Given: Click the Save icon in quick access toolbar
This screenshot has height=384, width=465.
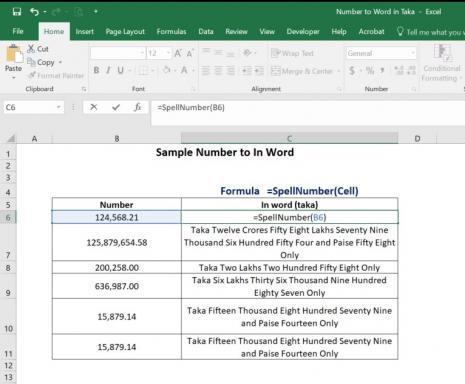Looking at the screenshot, I should click(x=17, y=12).
